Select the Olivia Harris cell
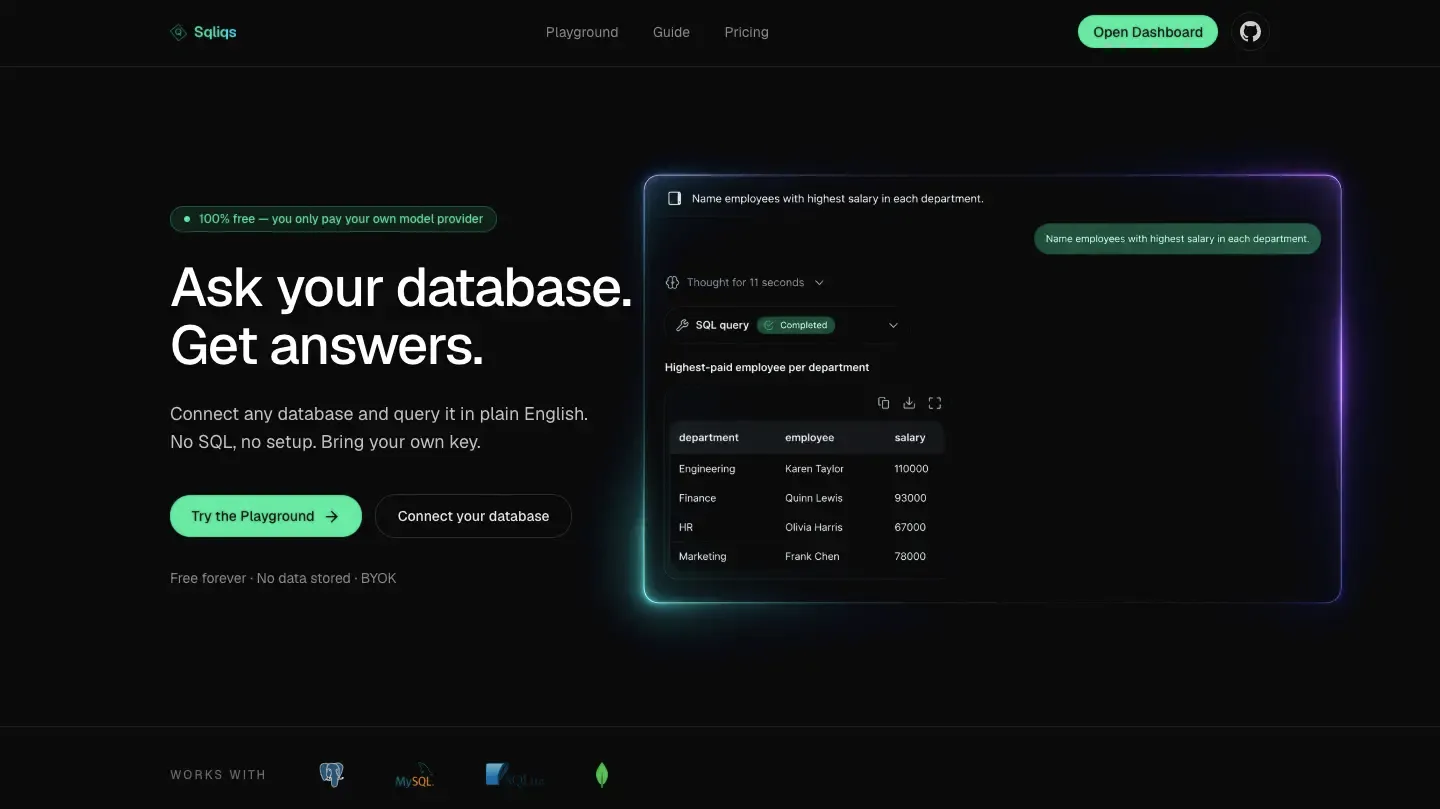Viewport: 1440px width, 809px height. (x=814, y=527)
